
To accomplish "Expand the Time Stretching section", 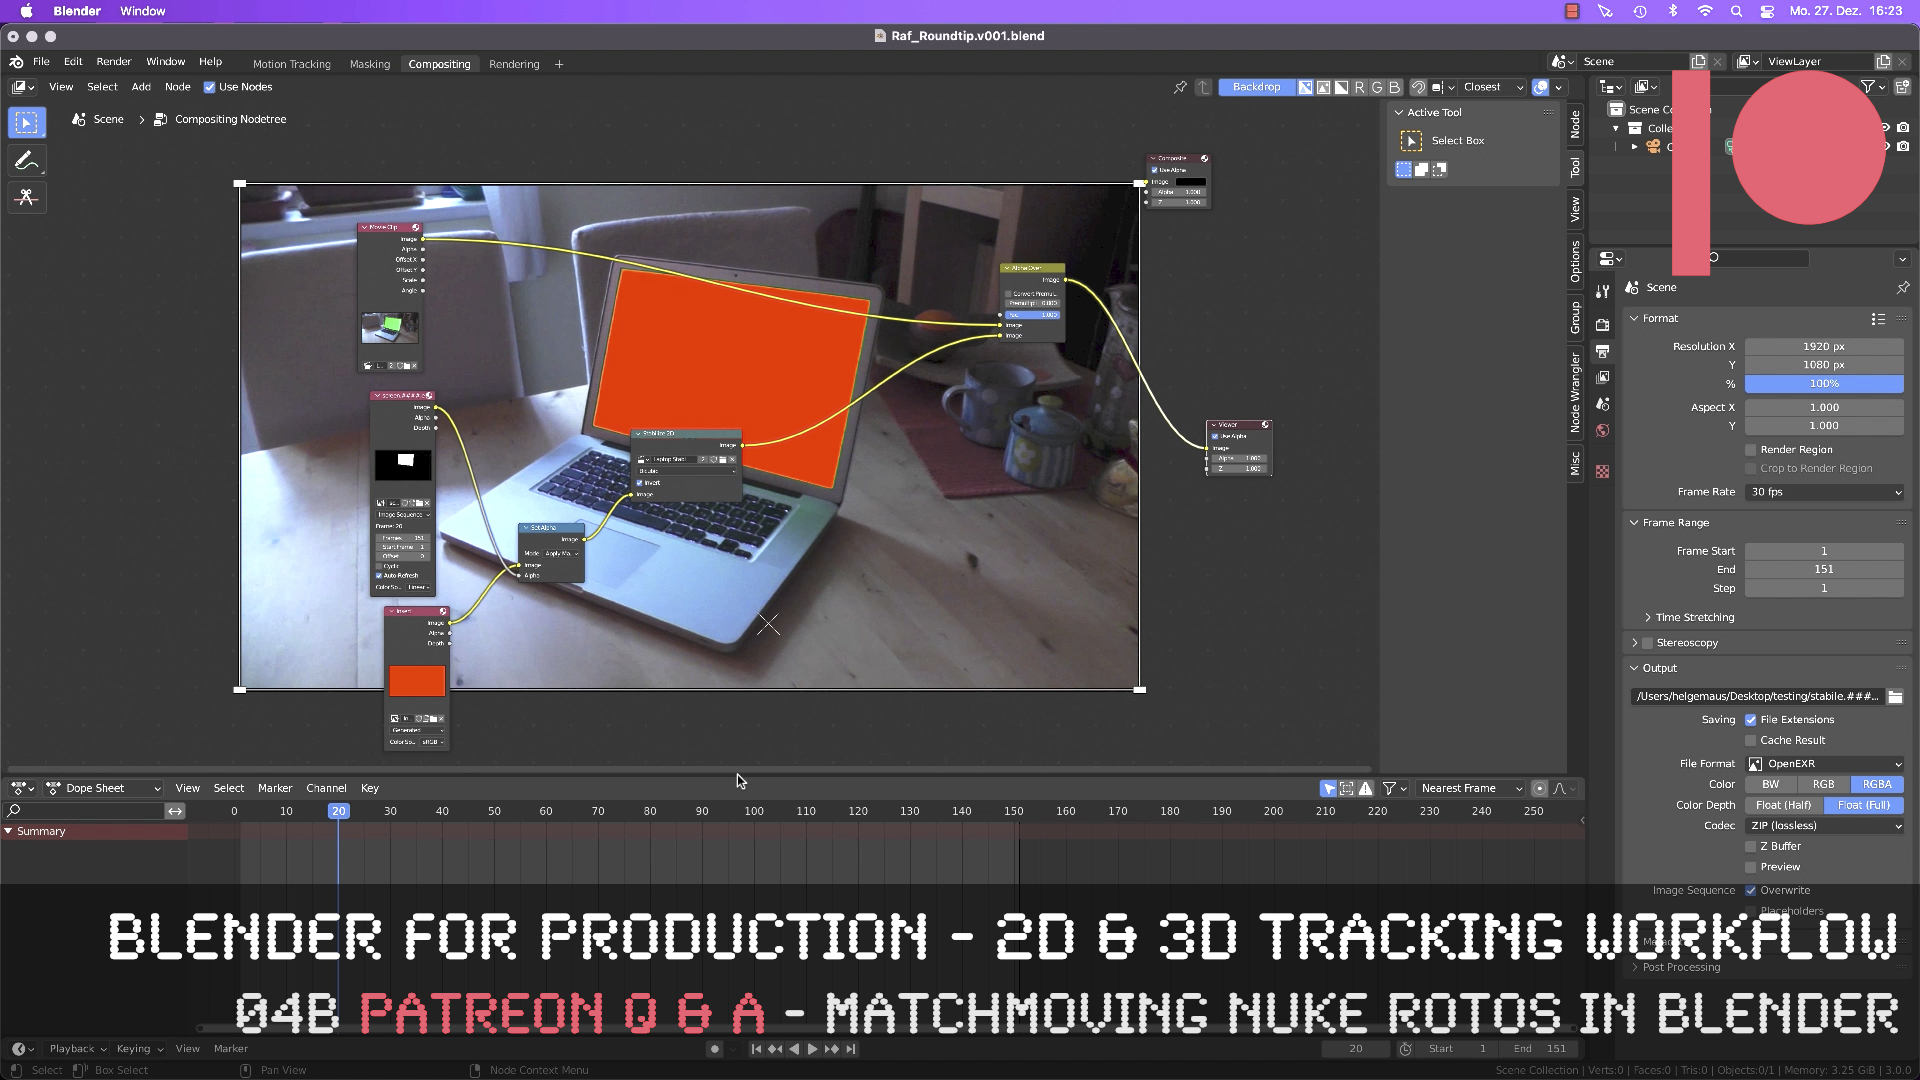I will [x=1648, y=617].
